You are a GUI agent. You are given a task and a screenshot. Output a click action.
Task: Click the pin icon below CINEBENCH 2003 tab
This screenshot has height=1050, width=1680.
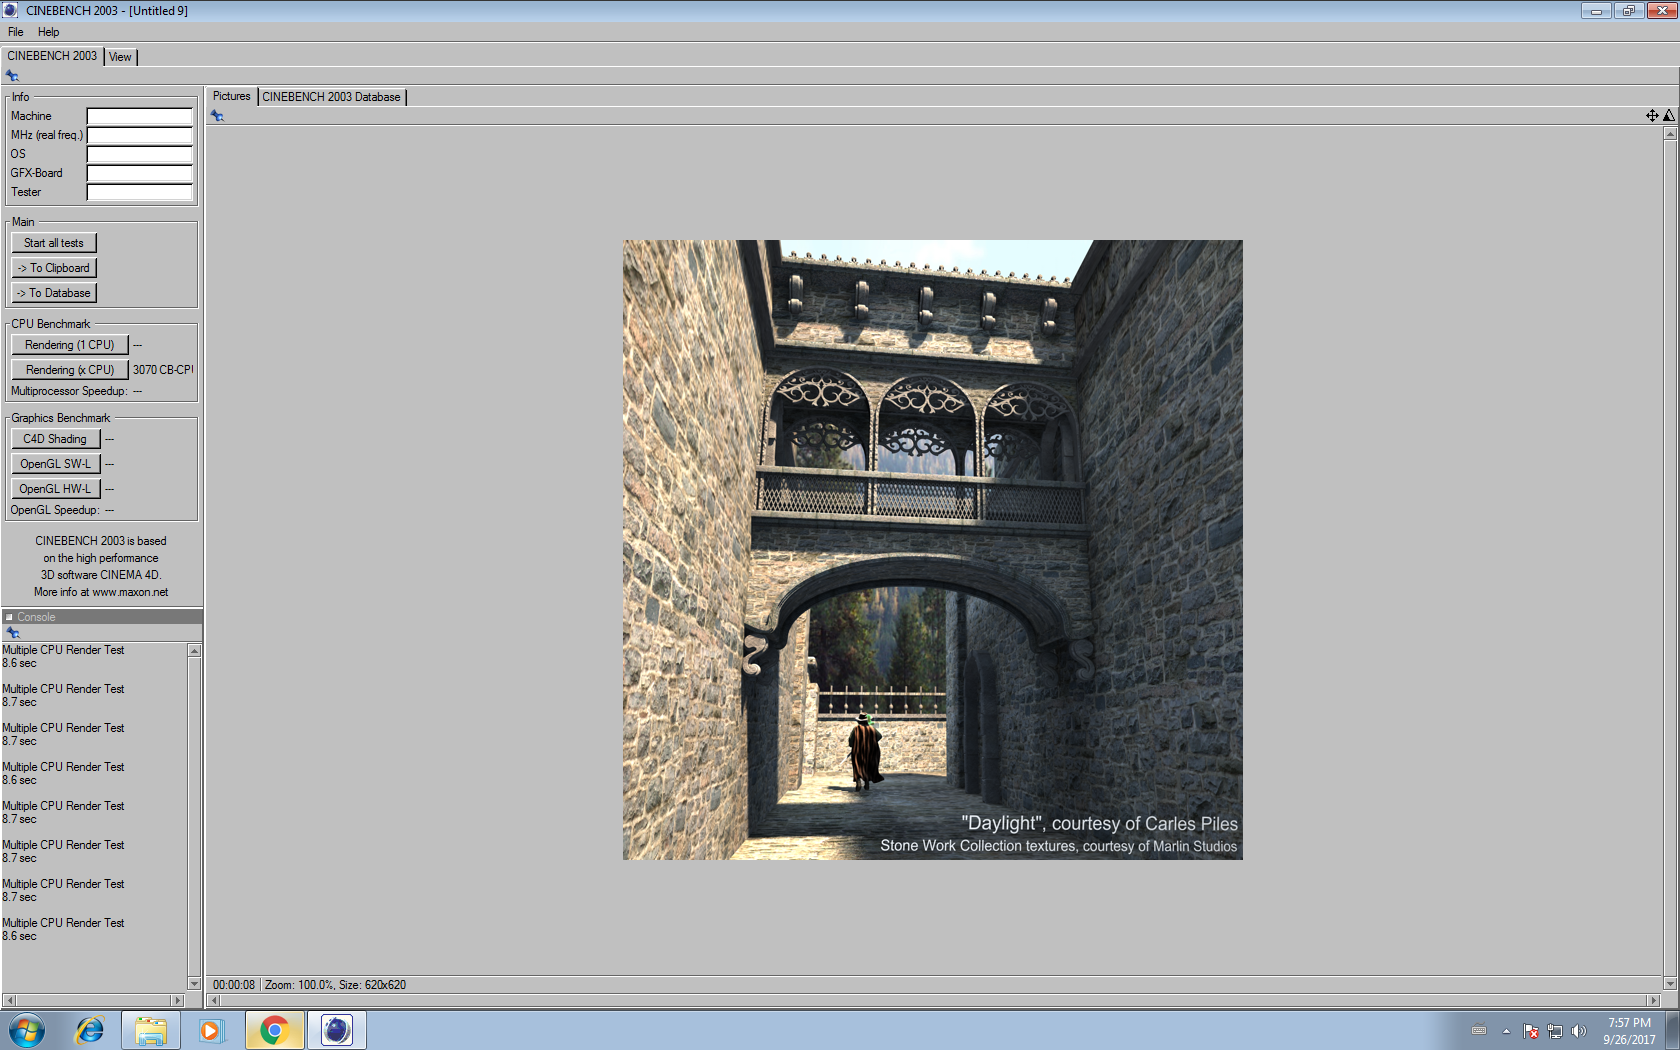point(12,76)
